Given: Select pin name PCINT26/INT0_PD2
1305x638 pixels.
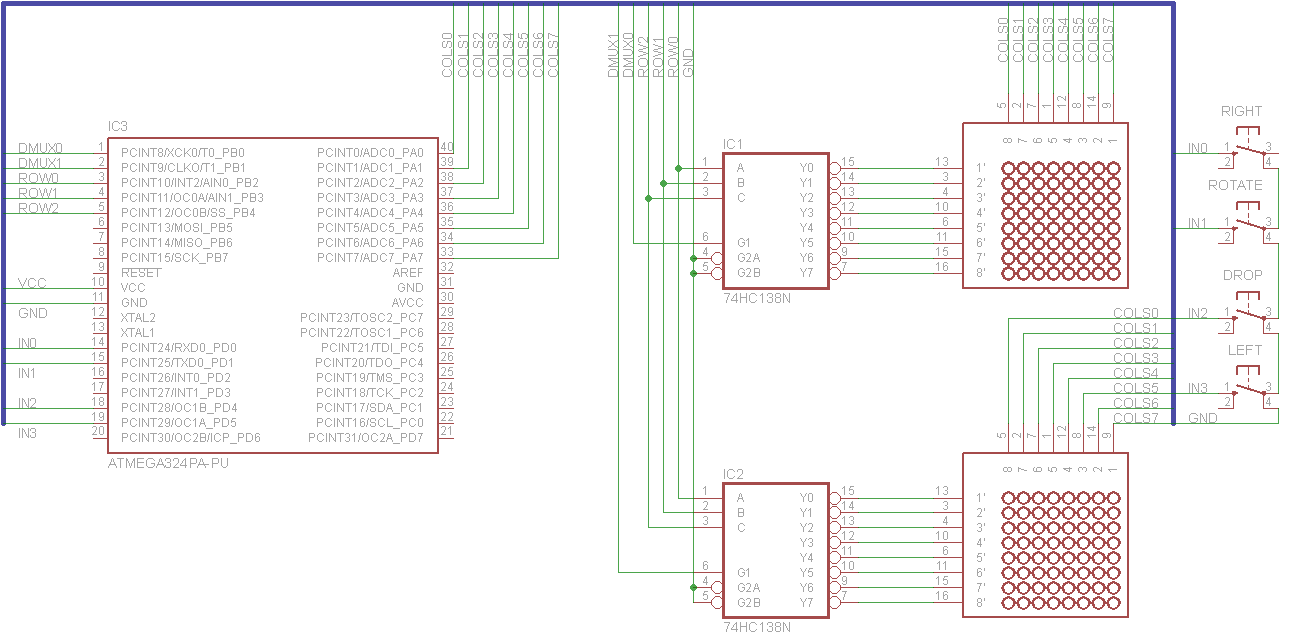Looking at the screenshot, I should 176,377.
